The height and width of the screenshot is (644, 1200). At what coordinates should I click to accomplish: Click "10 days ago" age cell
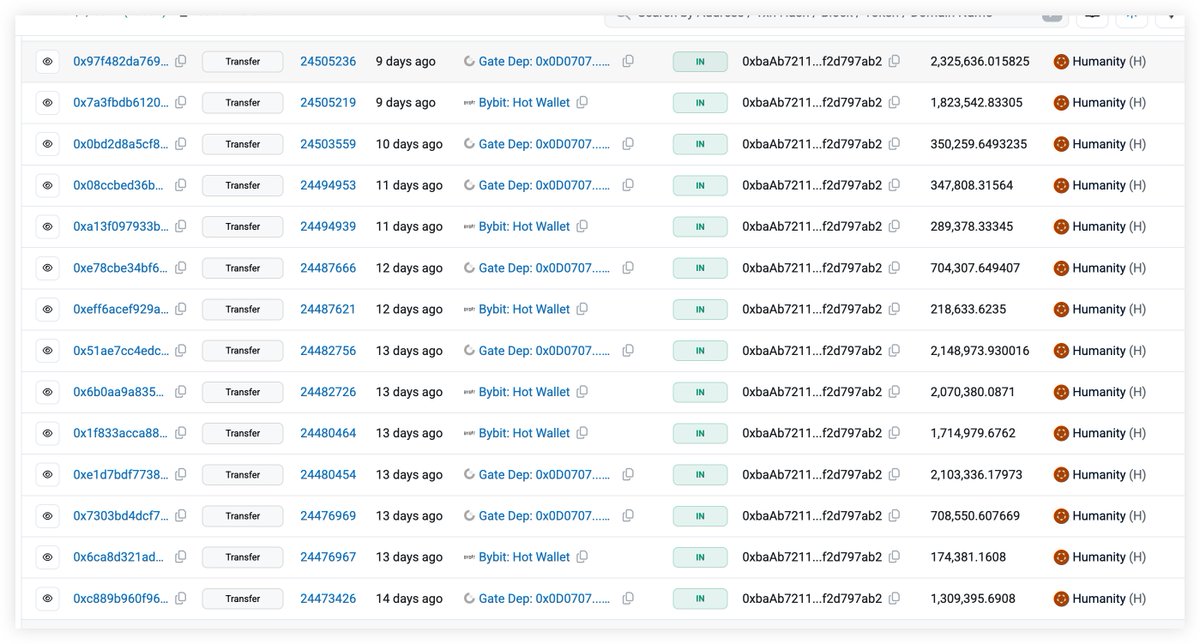pos(409,144)
